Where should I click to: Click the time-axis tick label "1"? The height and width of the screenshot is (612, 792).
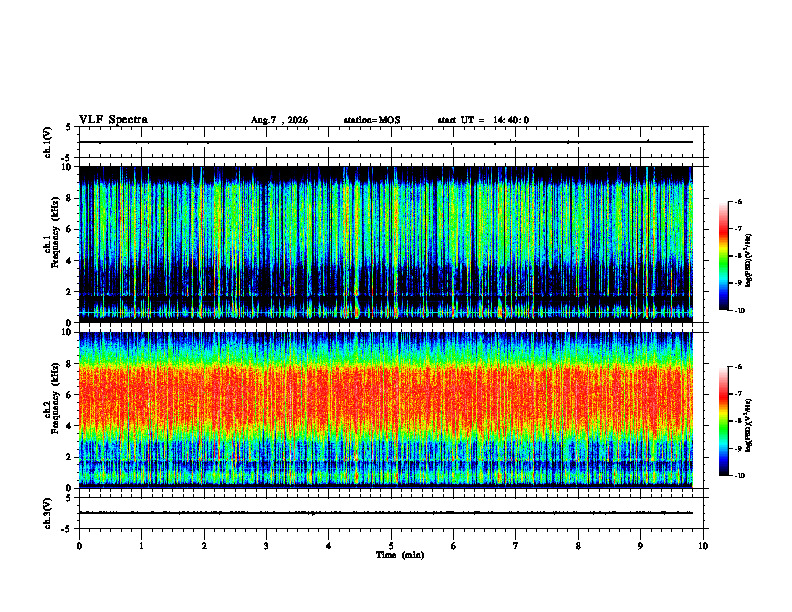point(141,546)
